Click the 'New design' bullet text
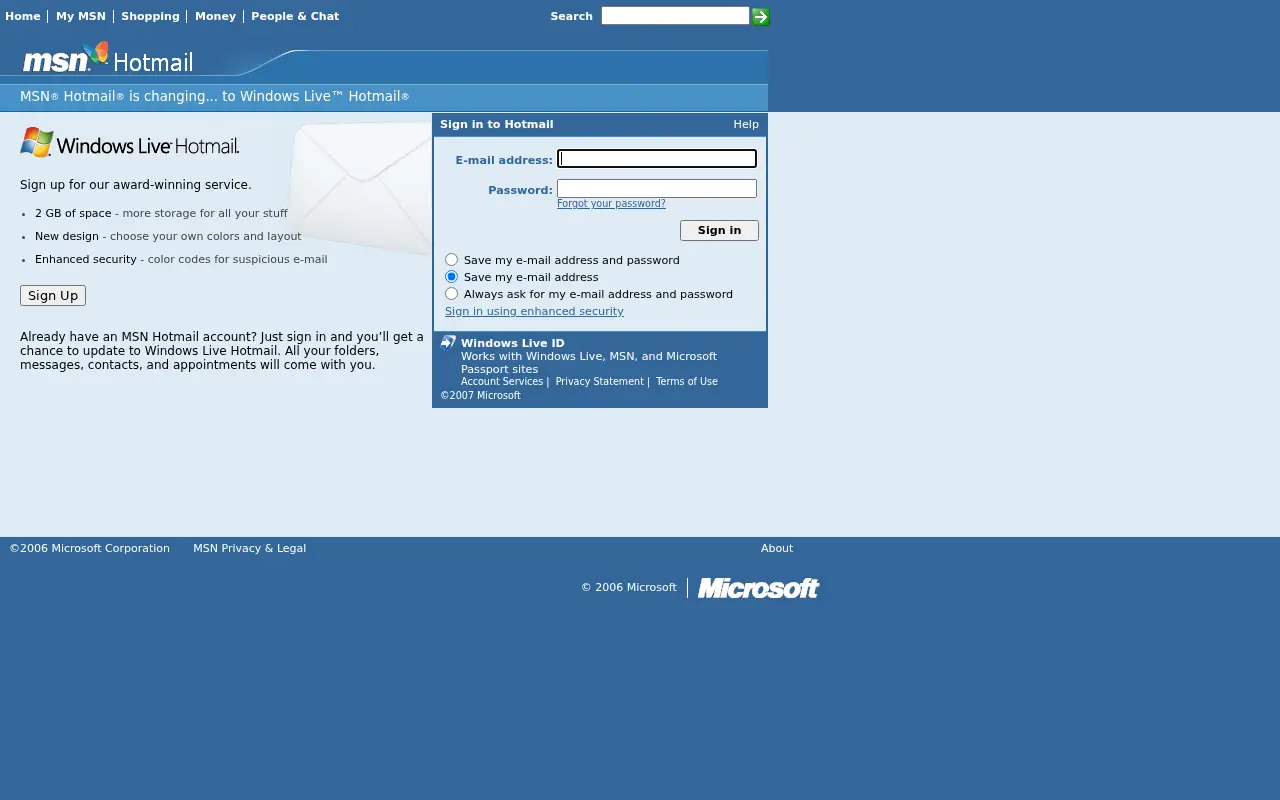The width and height of the screenshot is (1280, 800). coord(67,236)
